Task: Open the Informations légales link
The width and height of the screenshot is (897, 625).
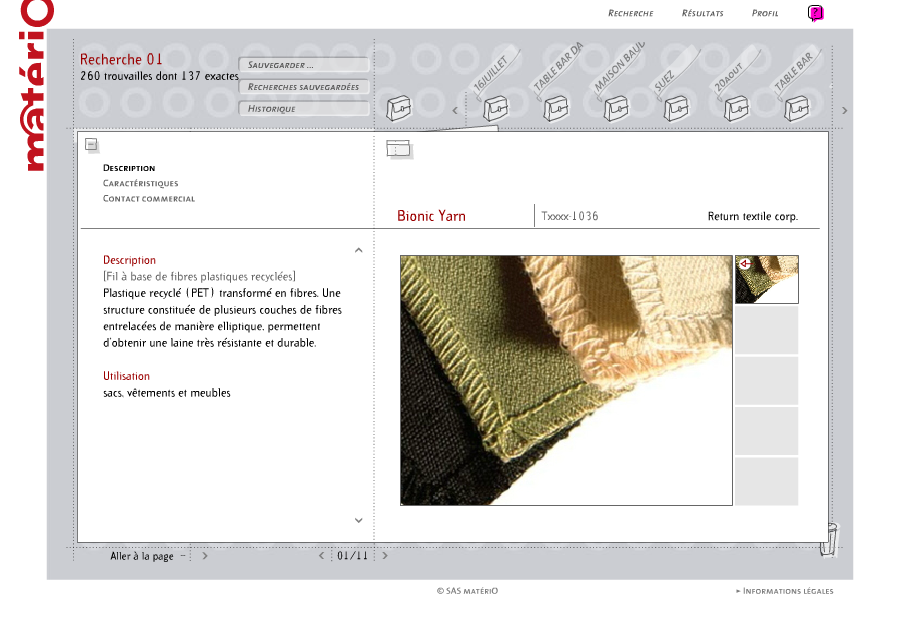Action: [x=785, y=591]
